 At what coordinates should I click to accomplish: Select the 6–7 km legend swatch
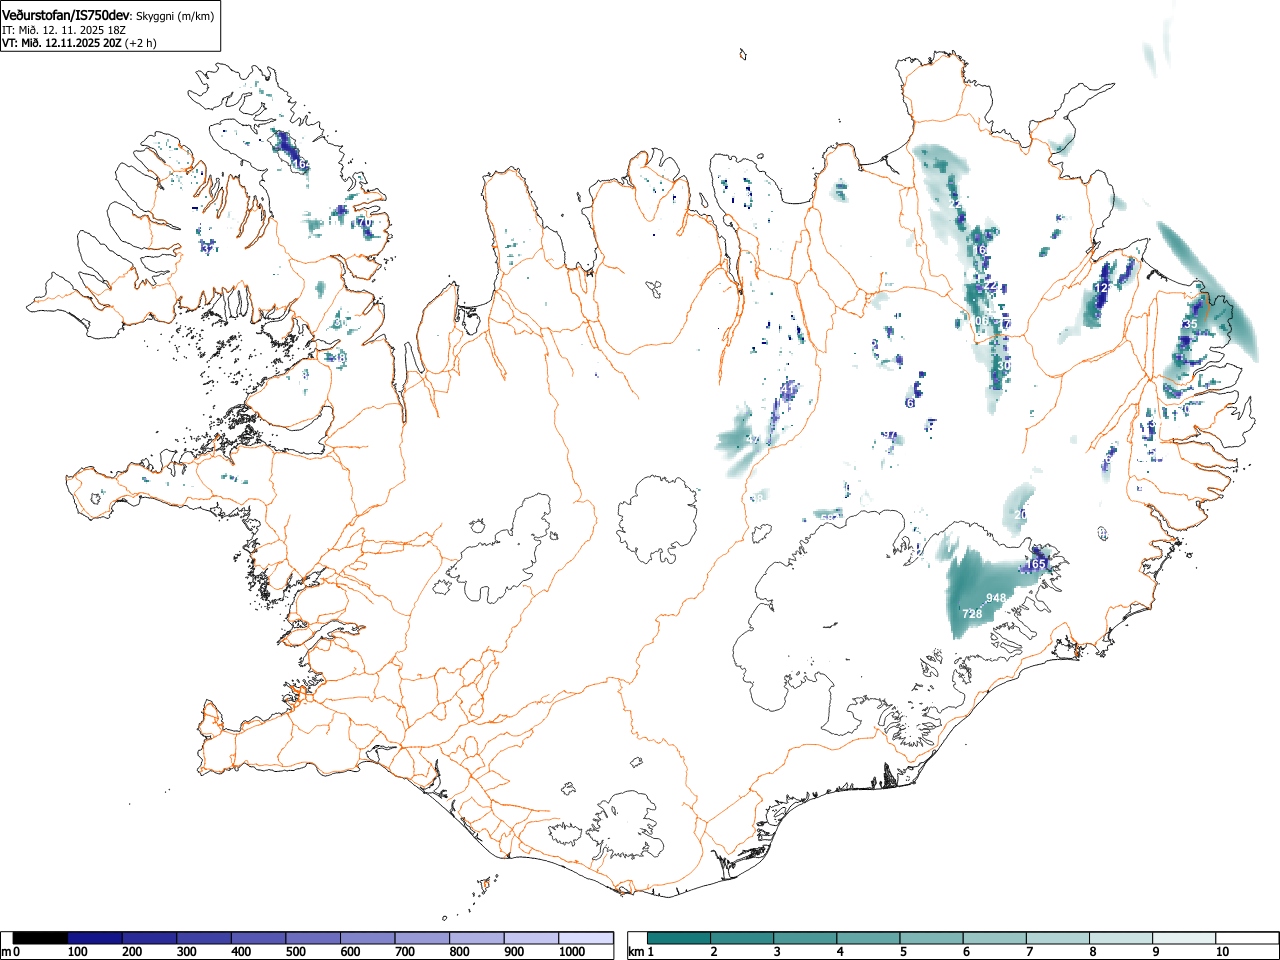(994, 938)
